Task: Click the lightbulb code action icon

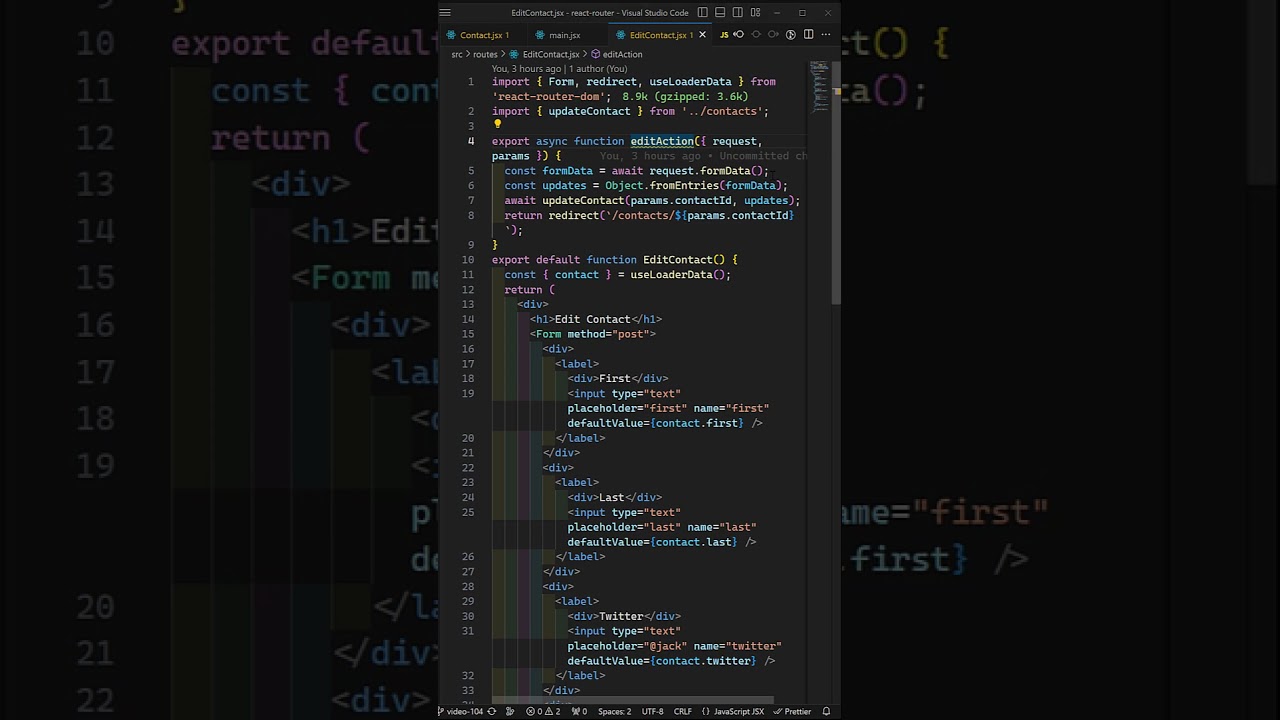Action: [x=497, y=125]
